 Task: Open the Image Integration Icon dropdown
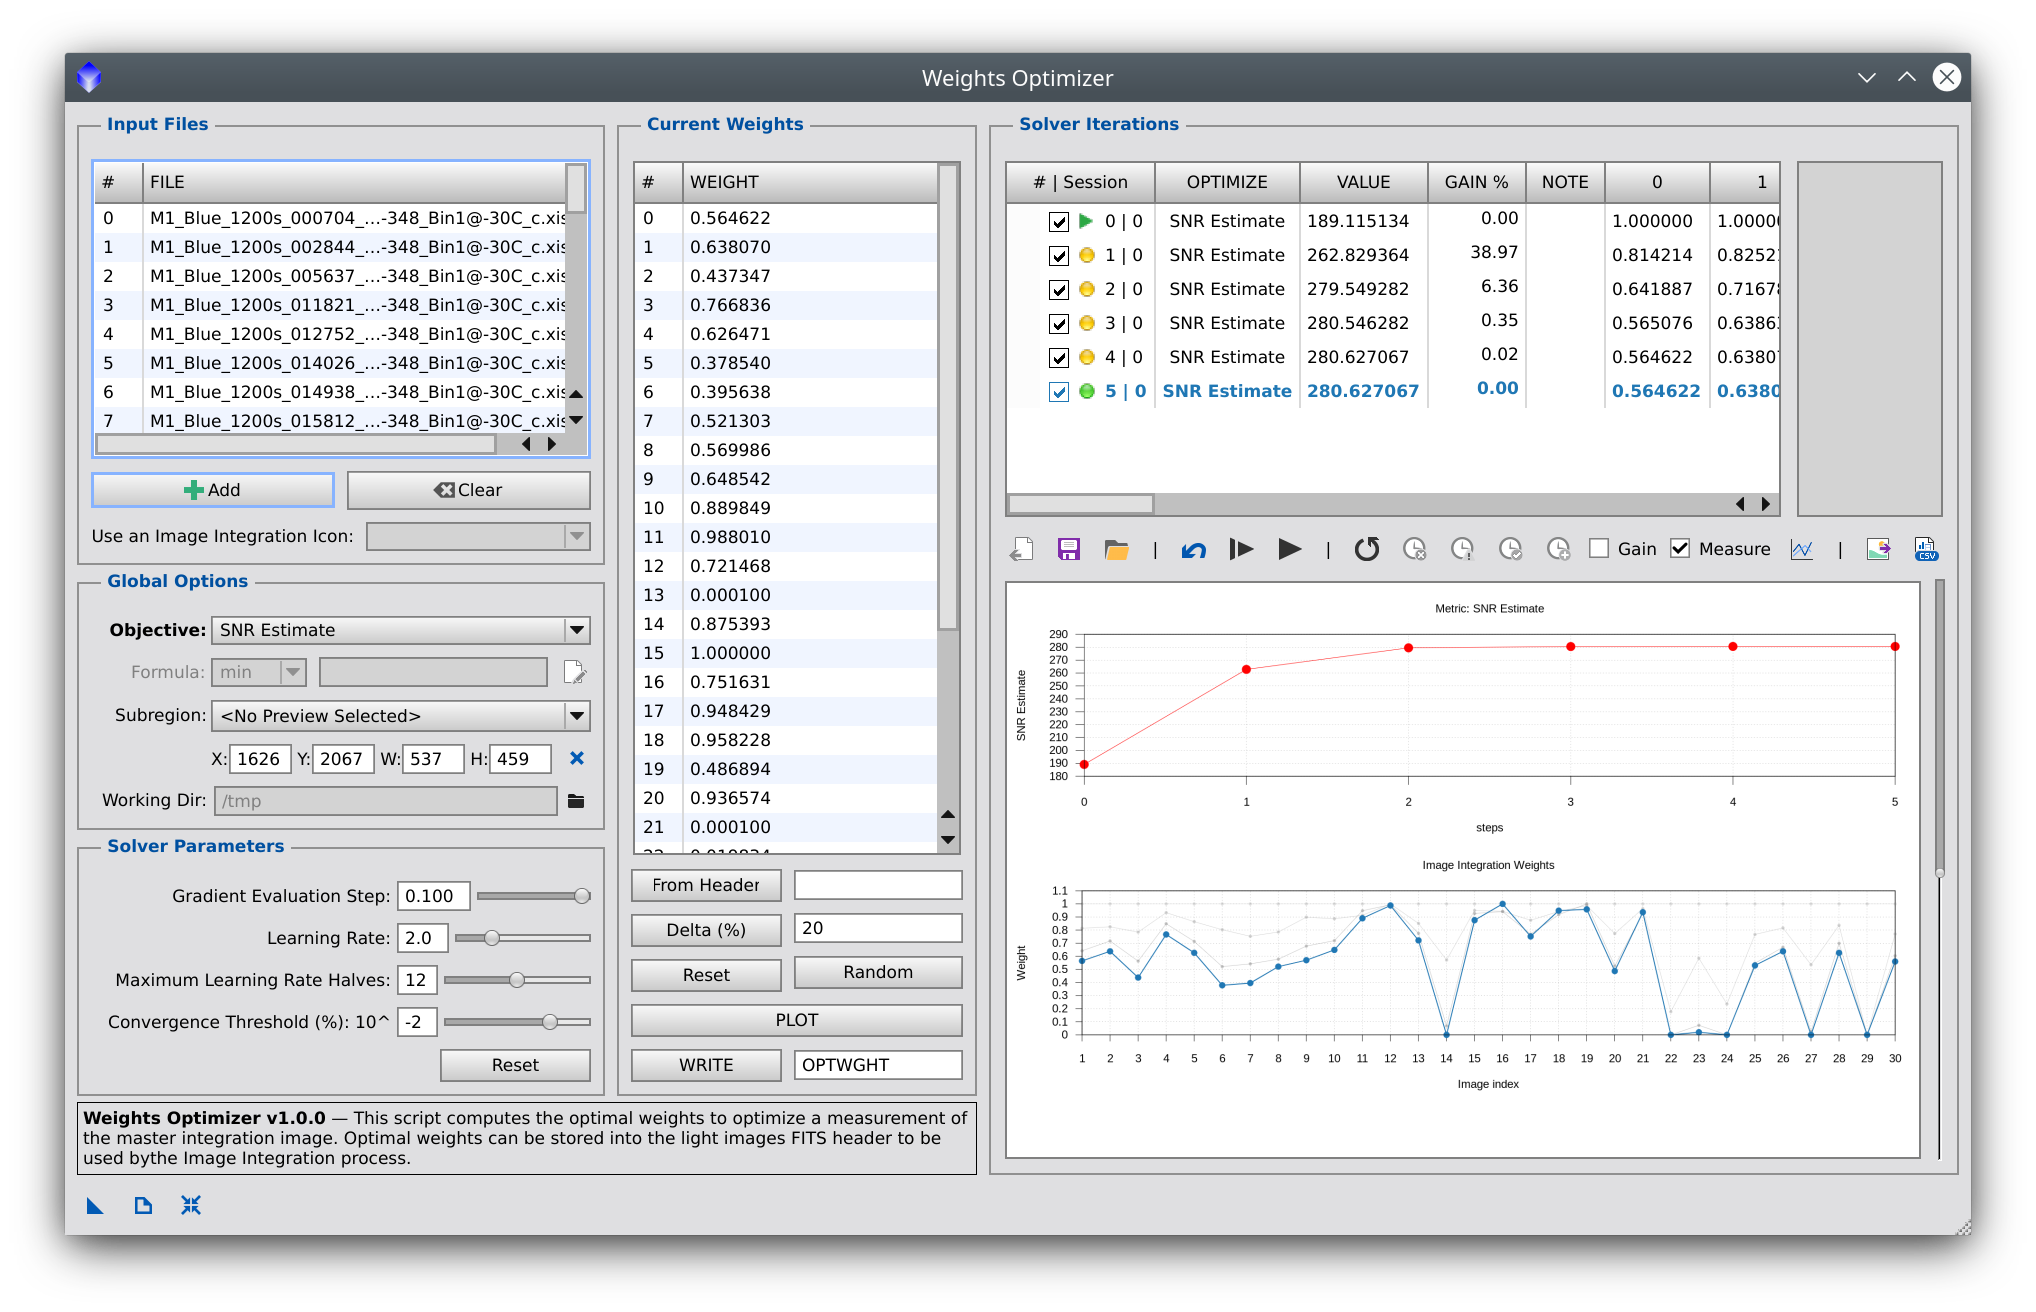[478, 536]
